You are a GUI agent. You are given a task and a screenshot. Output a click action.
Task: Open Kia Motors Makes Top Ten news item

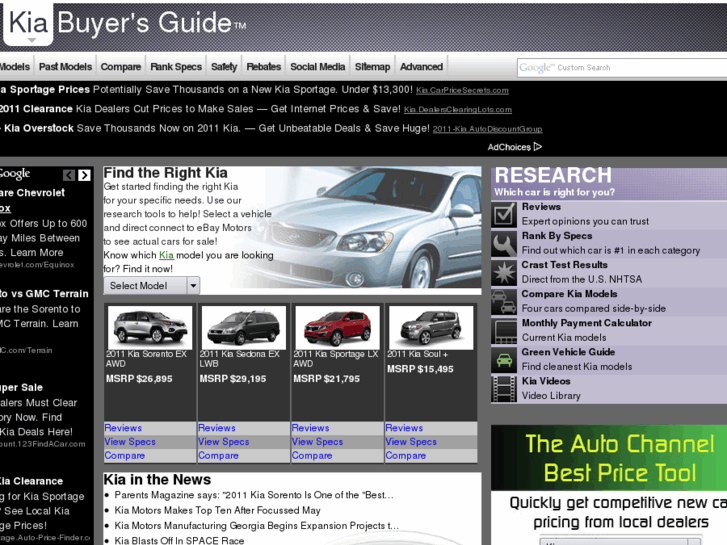tap(217, 510)
